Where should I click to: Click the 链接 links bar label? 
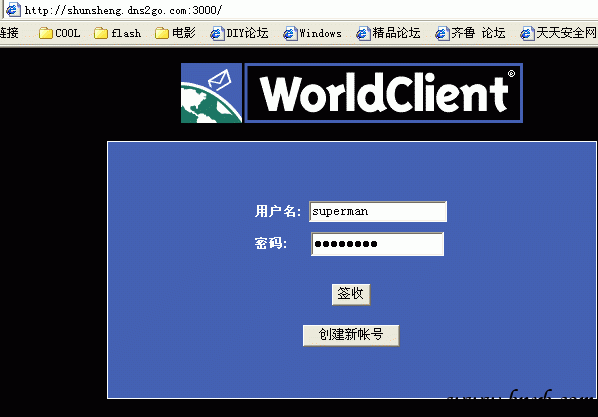coord(9,33)
